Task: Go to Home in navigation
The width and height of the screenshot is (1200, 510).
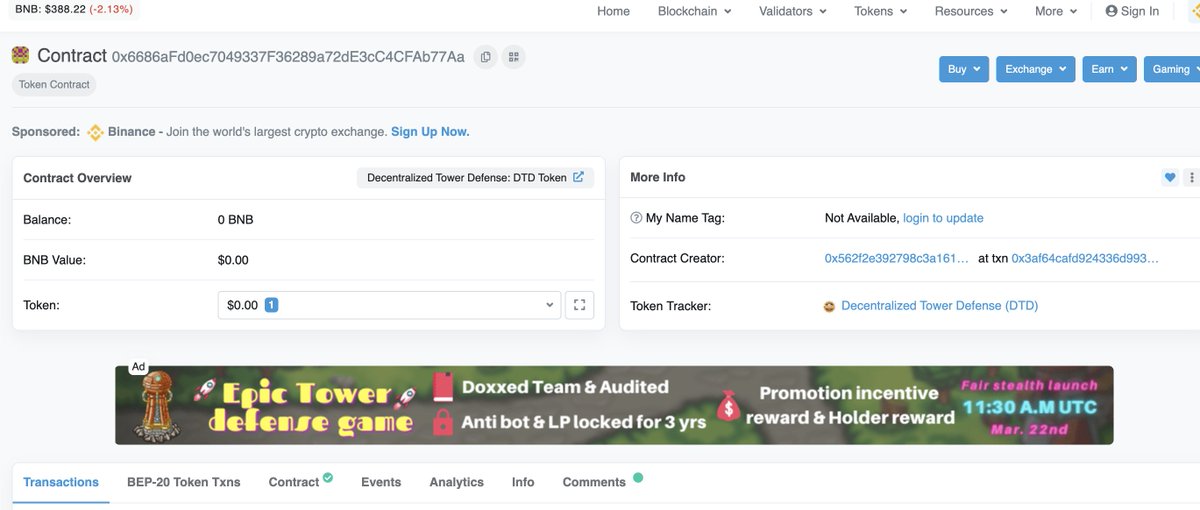Action: click(613, 11)
